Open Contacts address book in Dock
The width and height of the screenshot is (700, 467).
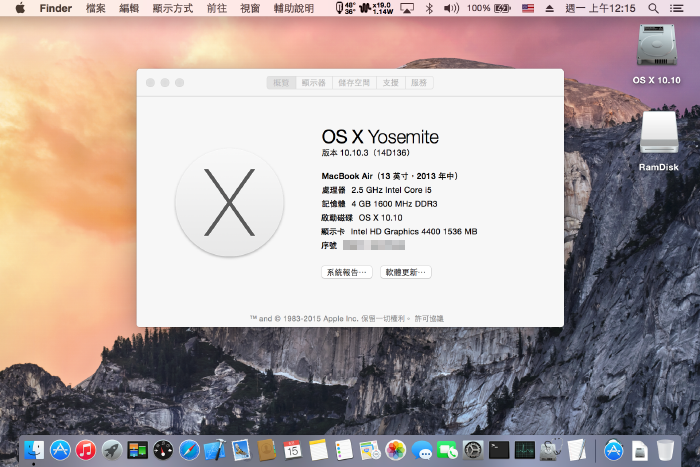point(267,450)
